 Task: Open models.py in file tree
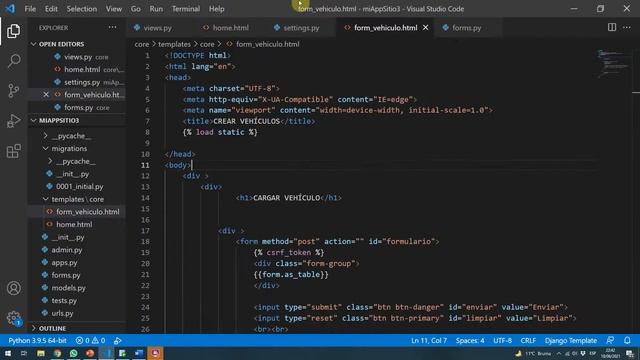[x=69, y=288]
